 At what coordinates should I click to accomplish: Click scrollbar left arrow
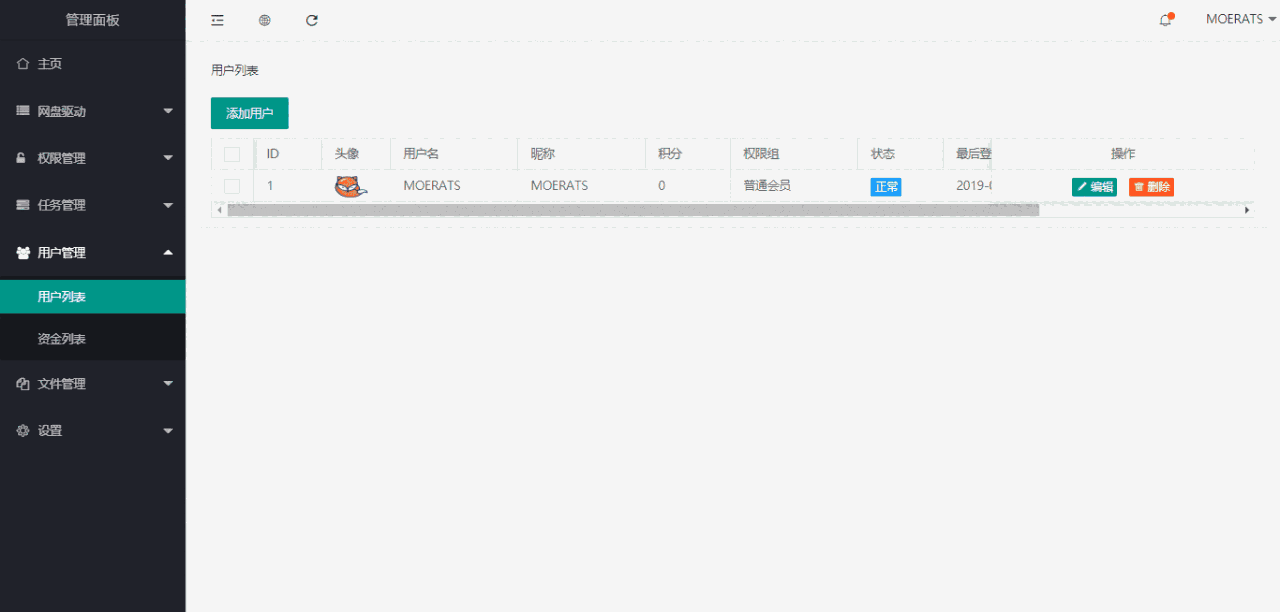218,210
